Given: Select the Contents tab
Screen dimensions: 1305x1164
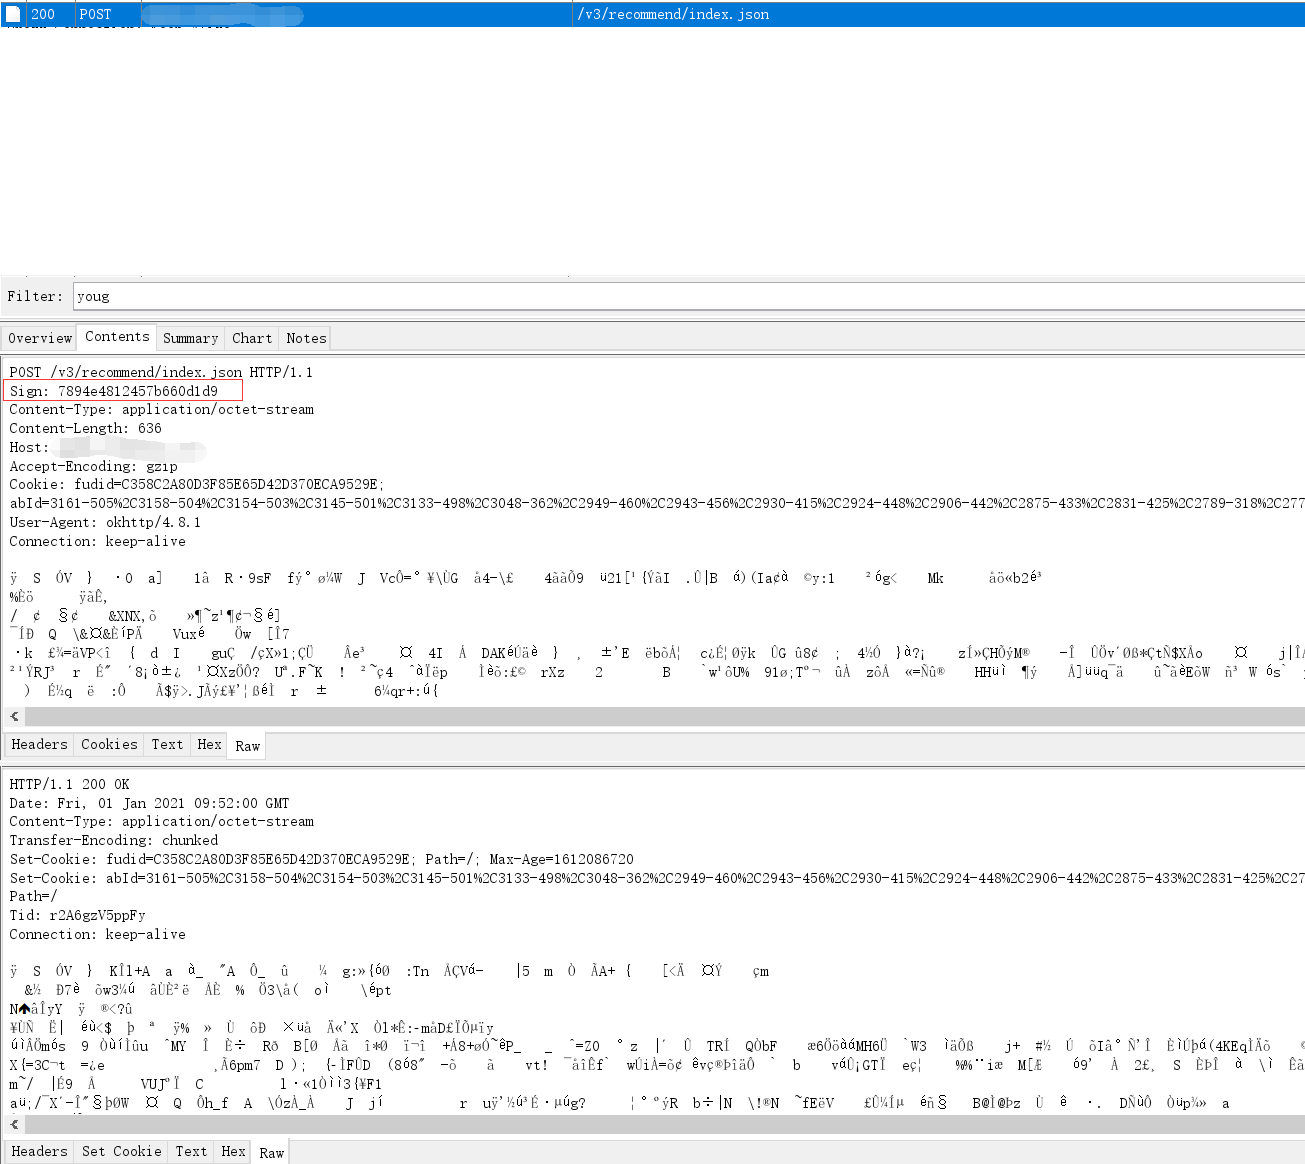Looking at the screenshot, I should 117,337.
